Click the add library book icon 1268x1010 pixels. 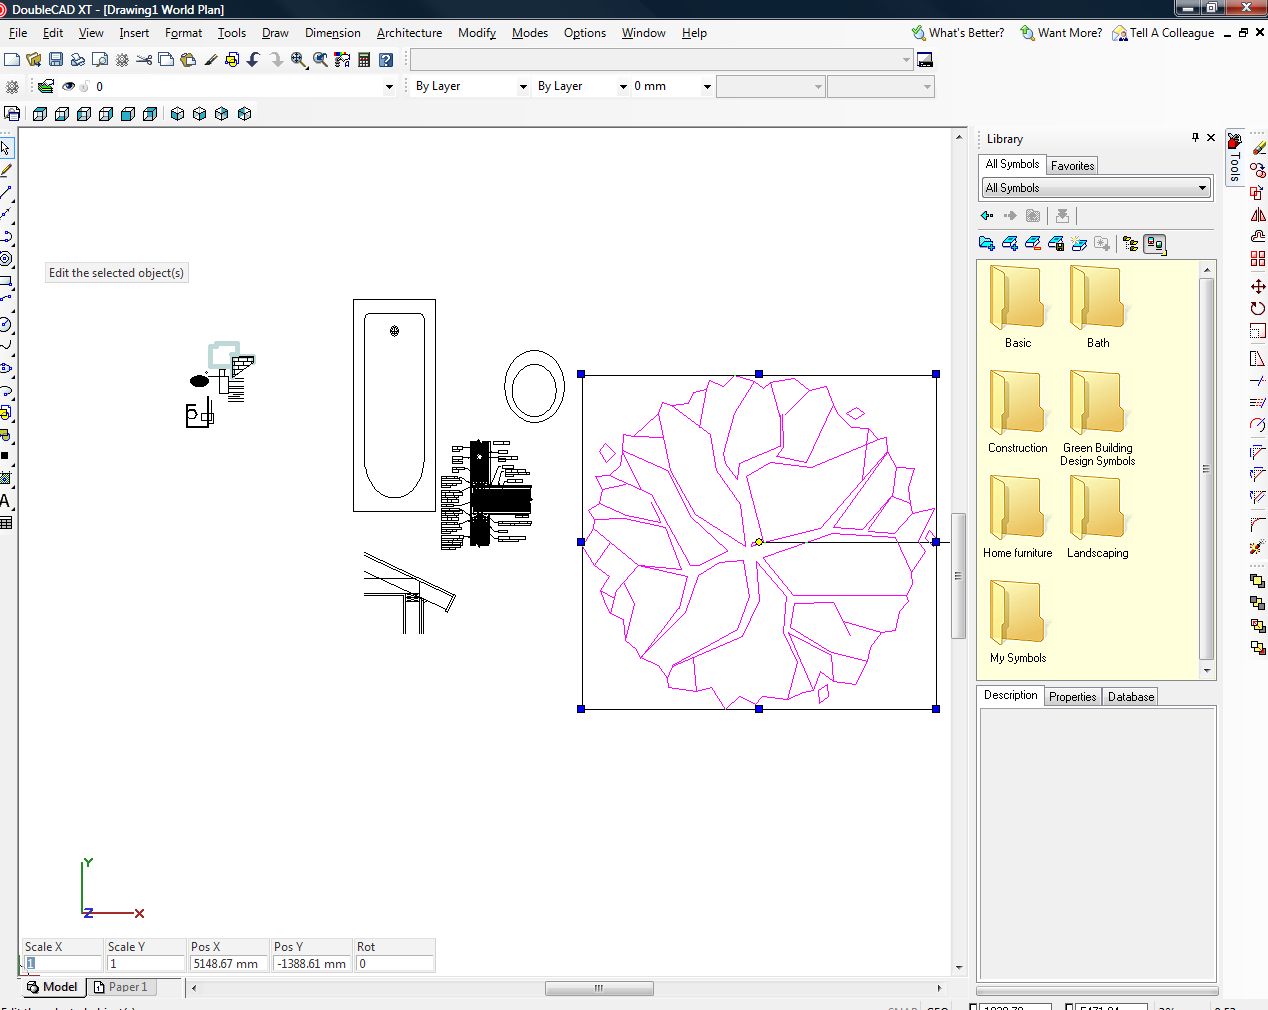(1010, 243)
